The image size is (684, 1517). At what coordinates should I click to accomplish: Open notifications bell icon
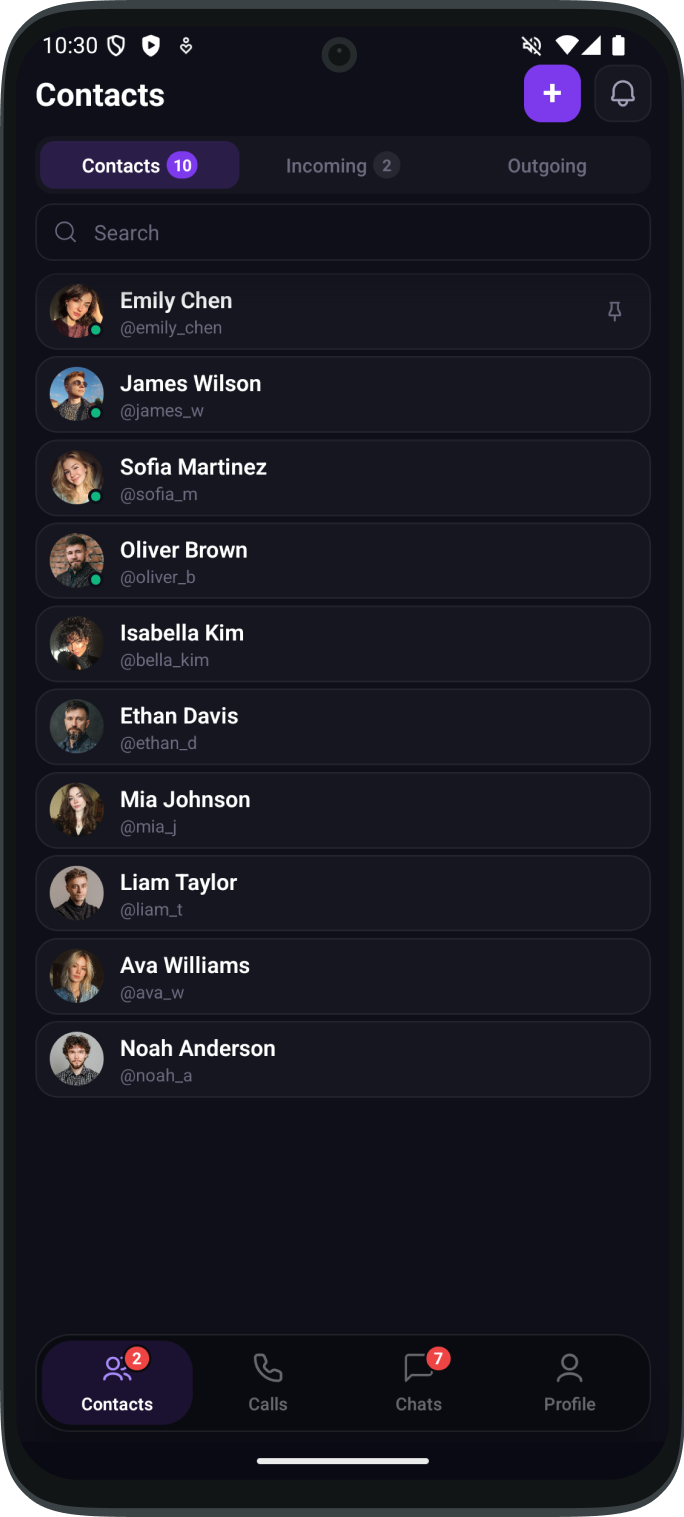(622, 94)
